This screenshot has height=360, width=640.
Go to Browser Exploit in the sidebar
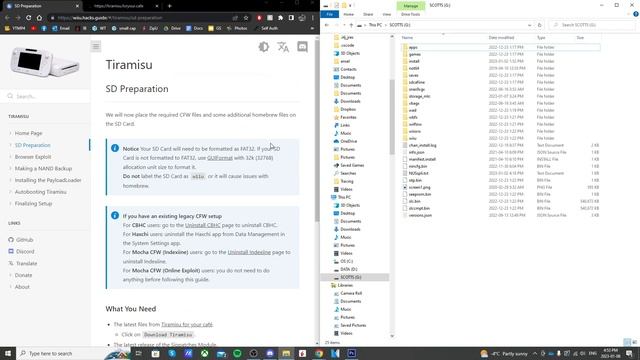33,157
